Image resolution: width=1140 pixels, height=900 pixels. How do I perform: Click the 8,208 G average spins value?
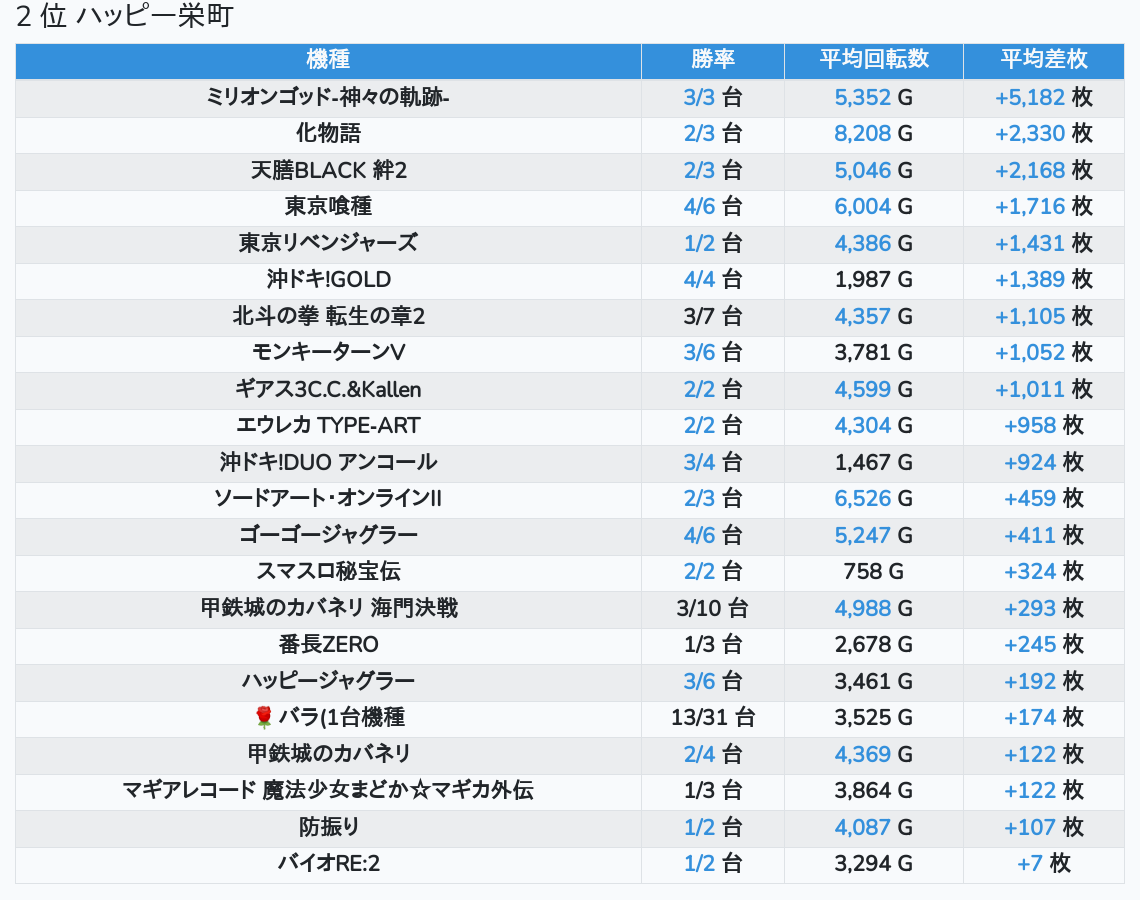coord(873,134)
